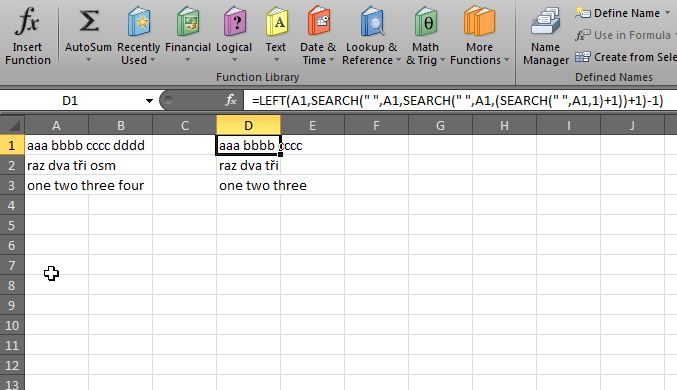Select row 12 header
The image size is (677, 390).
(x=12, y=365)
